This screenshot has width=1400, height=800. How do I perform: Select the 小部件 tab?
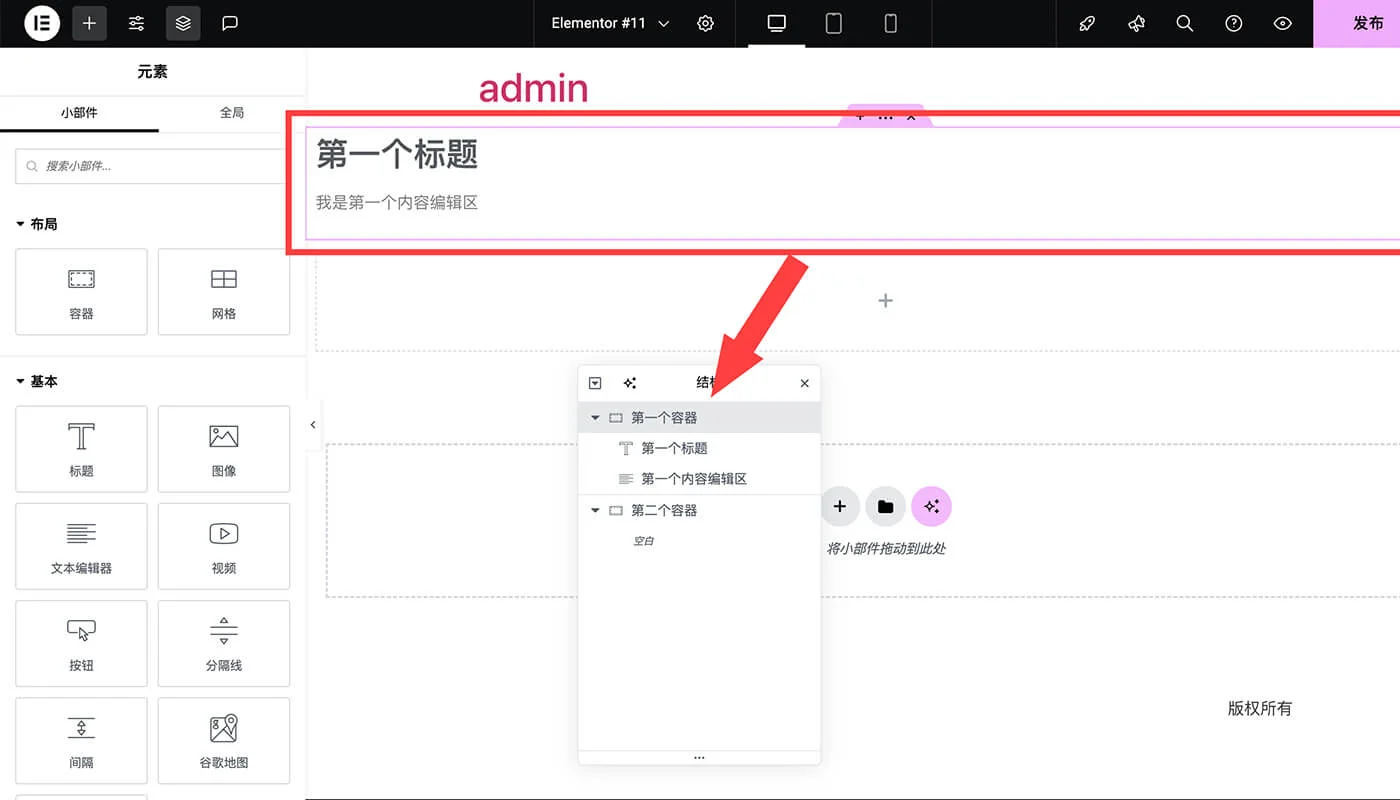coord(79,112)
